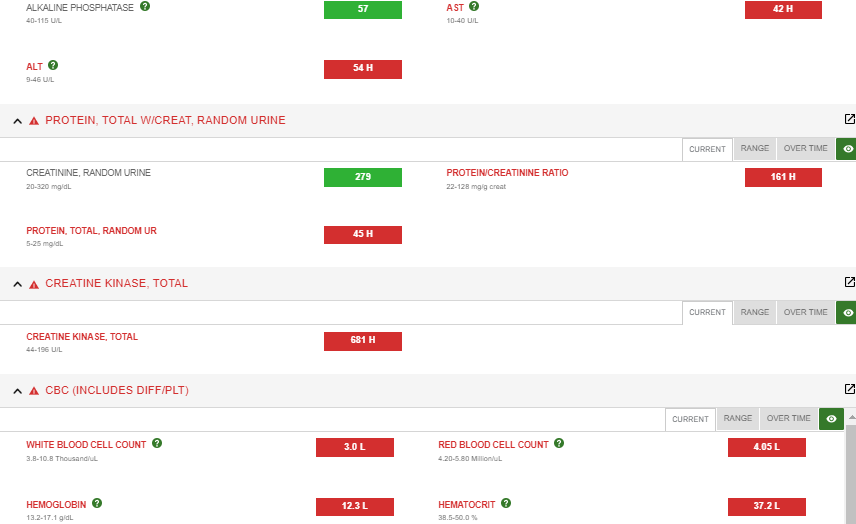Collapse the CBC (Includes Diff/Plt) section
This screenshot has height=524, width=856.
tap(17, 391)
